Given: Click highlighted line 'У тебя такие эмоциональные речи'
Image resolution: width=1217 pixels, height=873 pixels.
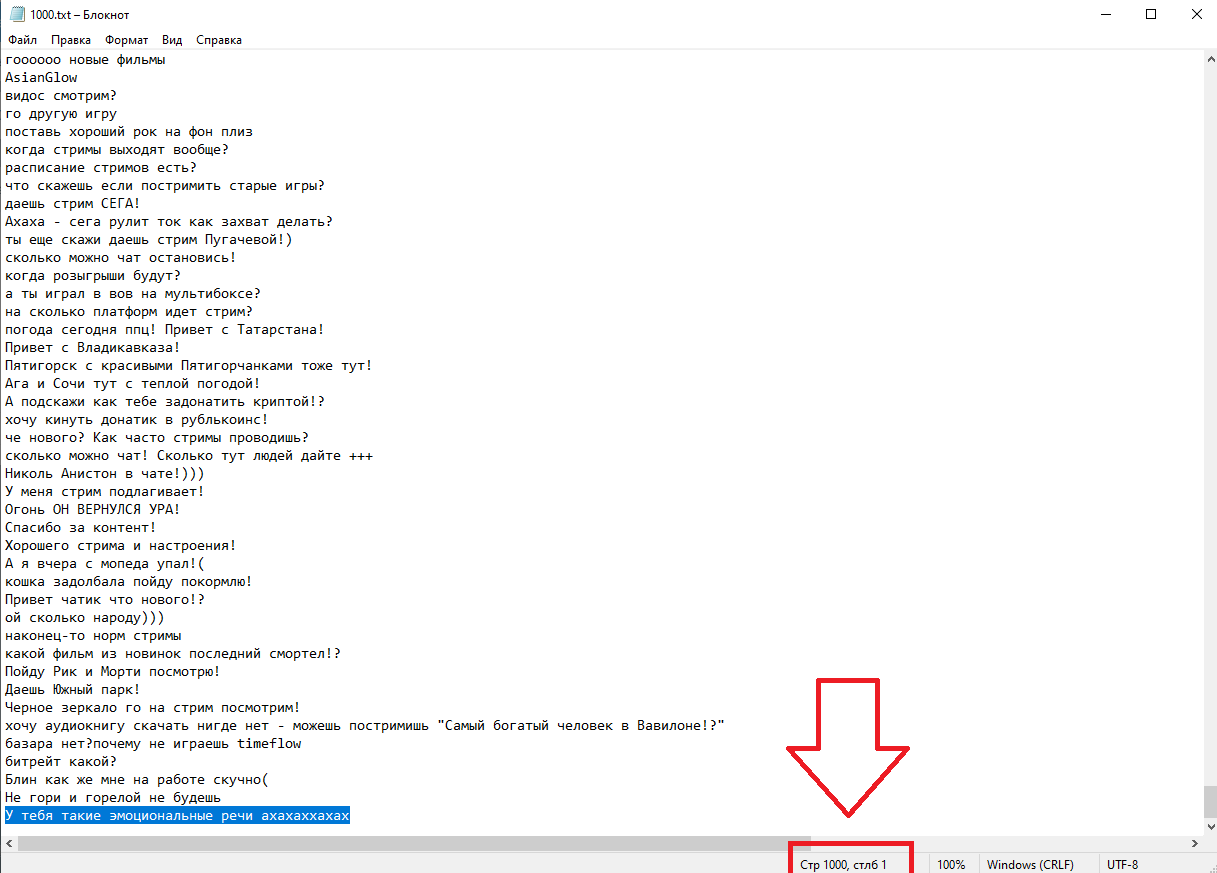Looking at the screenshot, I should tap(177, 815).
